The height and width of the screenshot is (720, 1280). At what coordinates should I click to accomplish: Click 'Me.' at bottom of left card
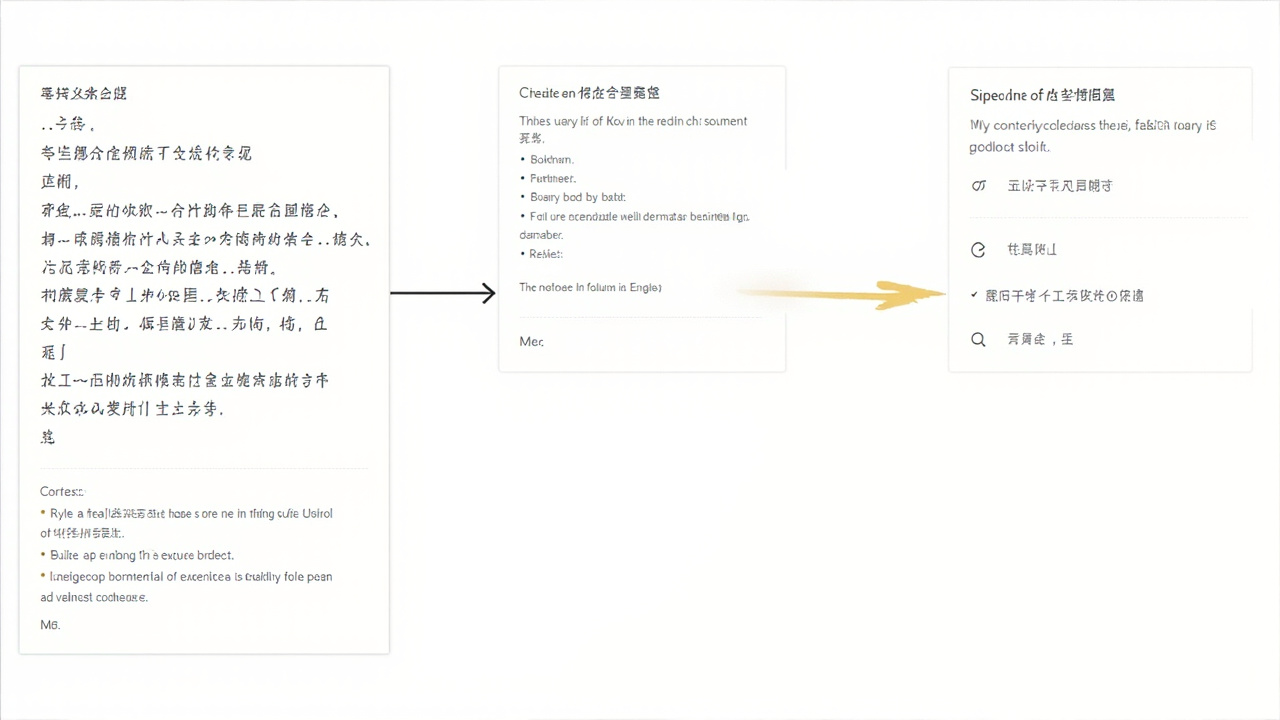click(50, 624)
